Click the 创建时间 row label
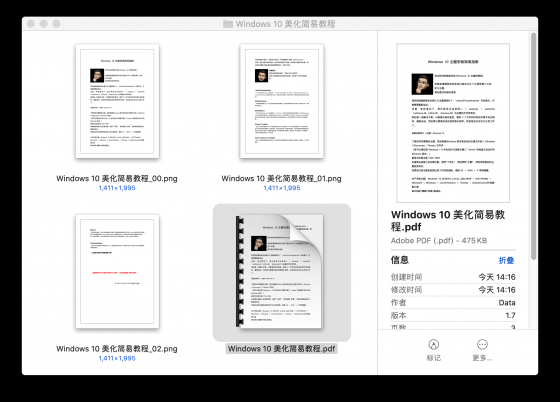 (406, 277)
